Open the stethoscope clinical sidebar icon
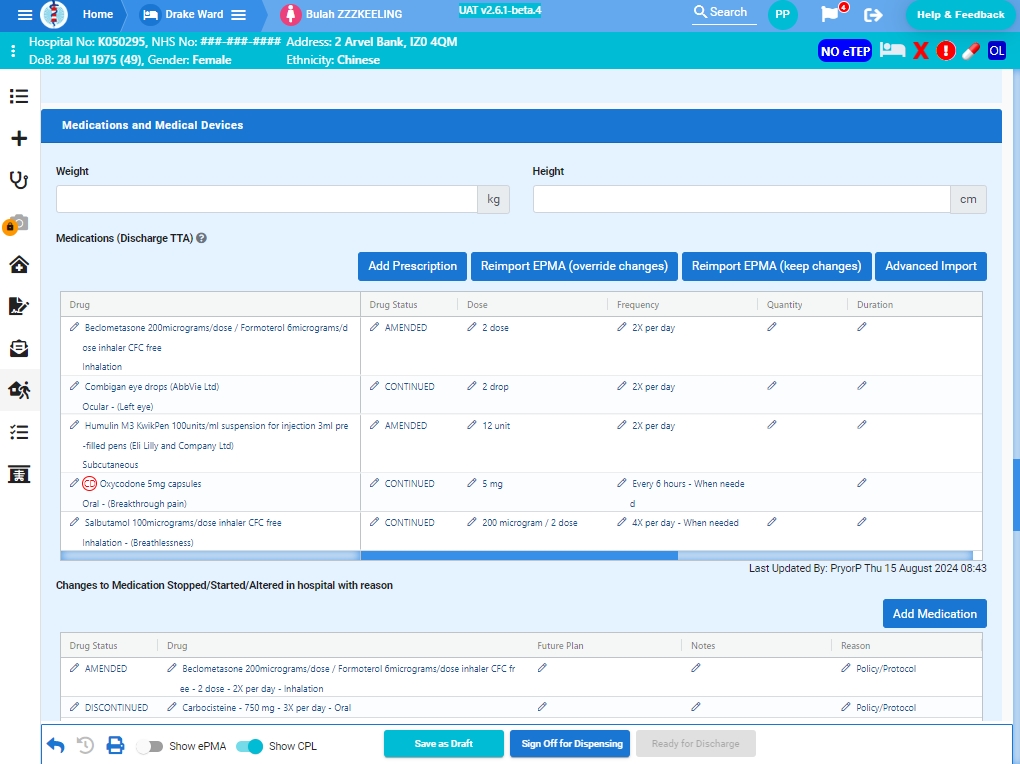 [x=19, y=180]
